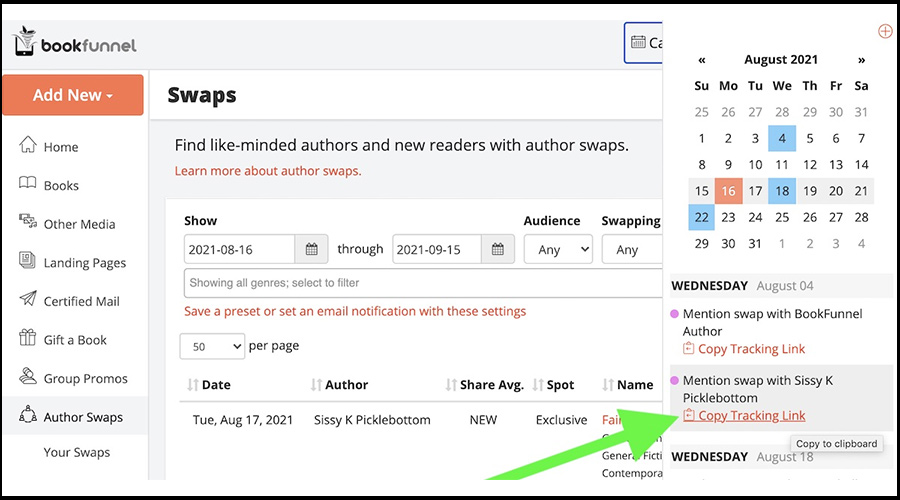Click the genre filter input field
900x500 pixels.
pyautogui.click(x=420, y=283)
